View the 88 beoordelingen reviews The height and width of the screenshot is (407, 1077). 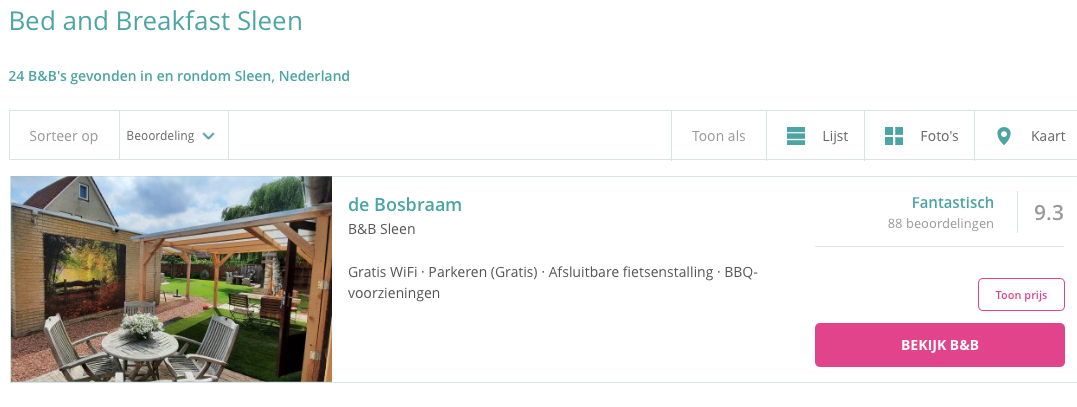(x=940, y=224)
